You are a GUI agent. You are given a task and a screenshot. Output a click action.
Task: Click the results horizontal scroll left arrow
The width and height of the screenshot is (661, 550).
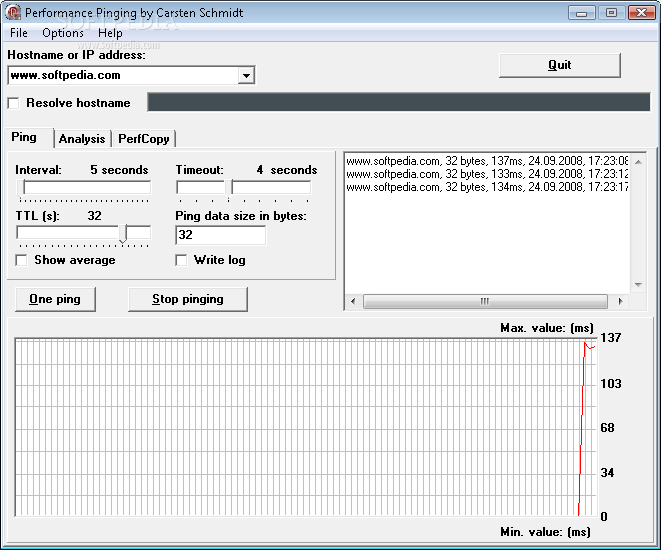pos(353,301)
